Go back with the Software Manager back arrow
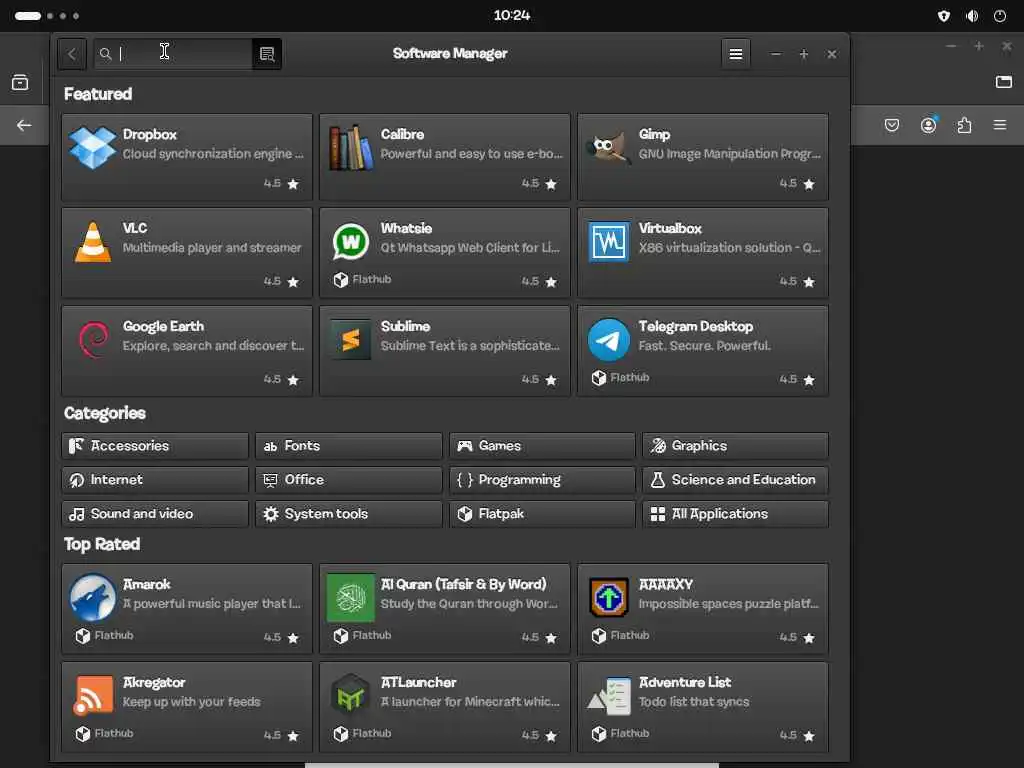The image size is (1024, 768). (72, 54)
